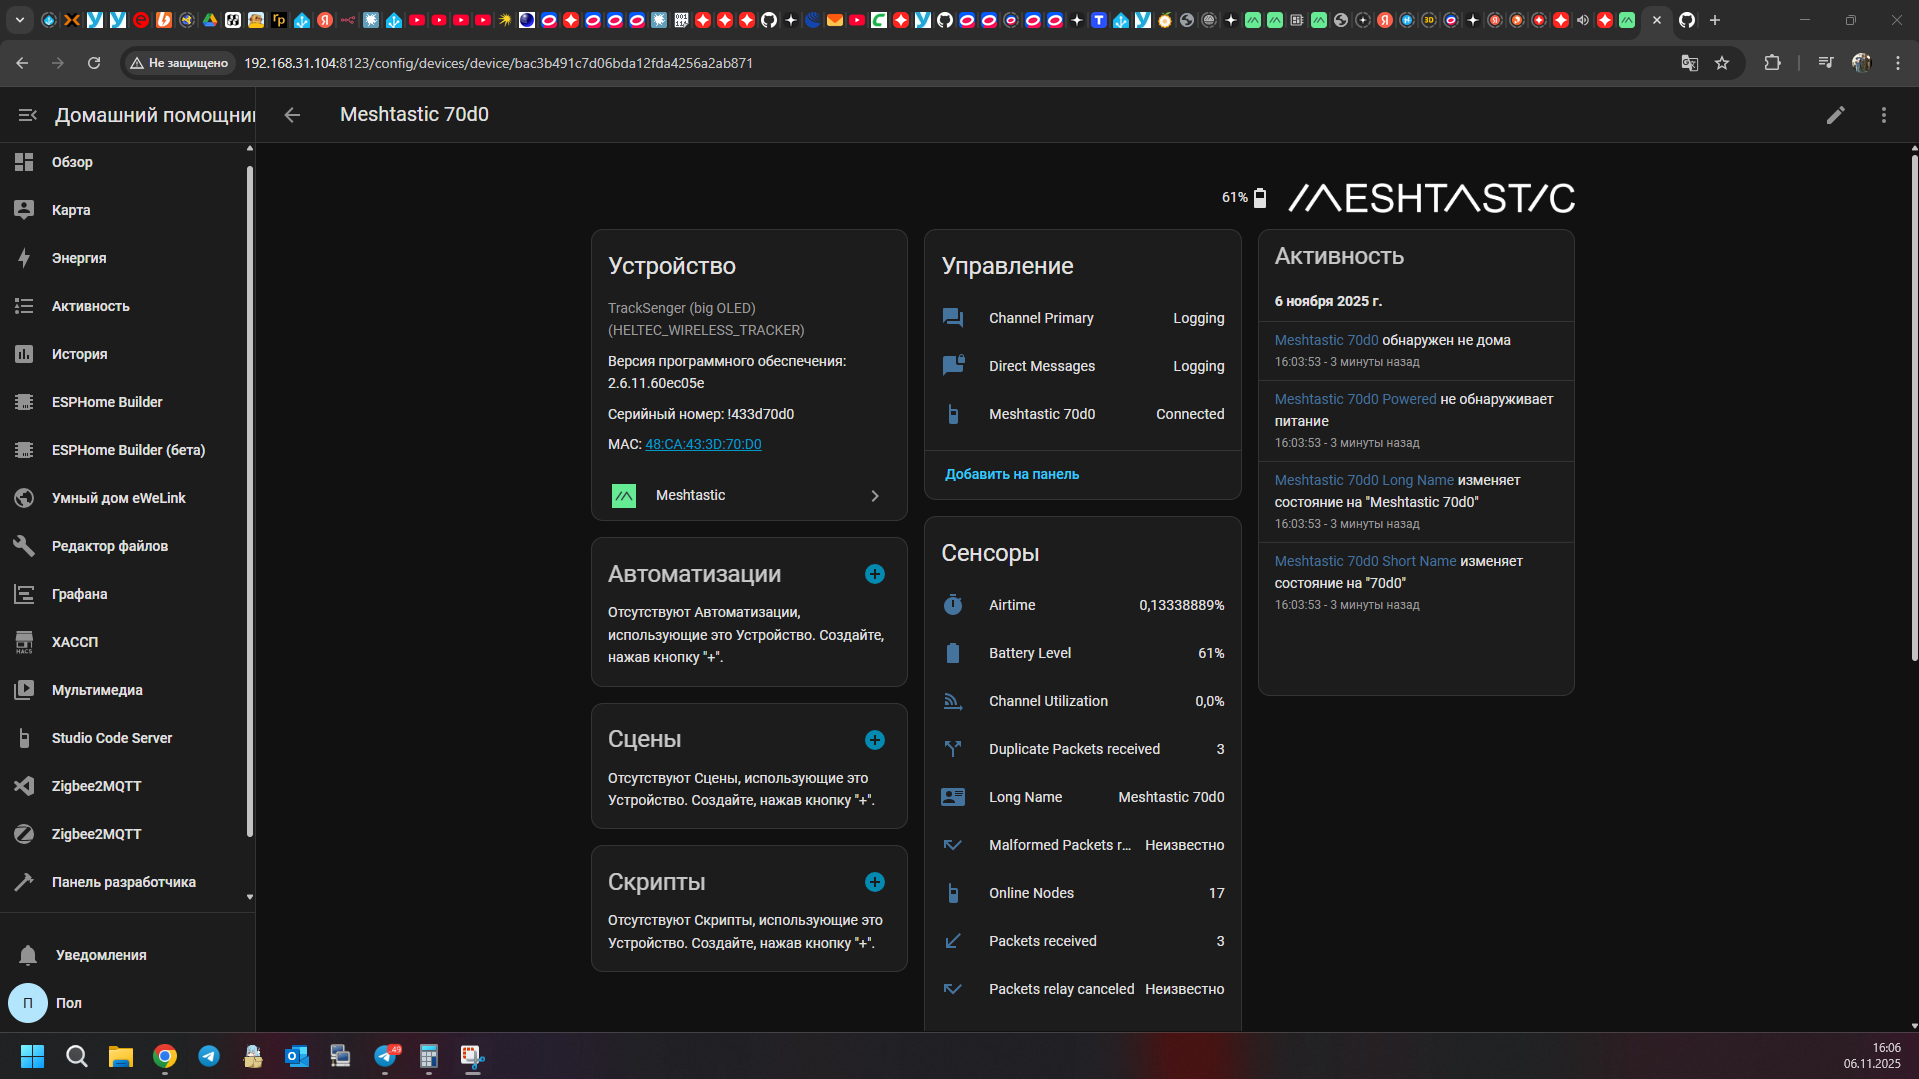Open the browser tab list dropdown arrow
Image resolution: width=1919 pixels, height=1079 pixels.
click(19, 20)
